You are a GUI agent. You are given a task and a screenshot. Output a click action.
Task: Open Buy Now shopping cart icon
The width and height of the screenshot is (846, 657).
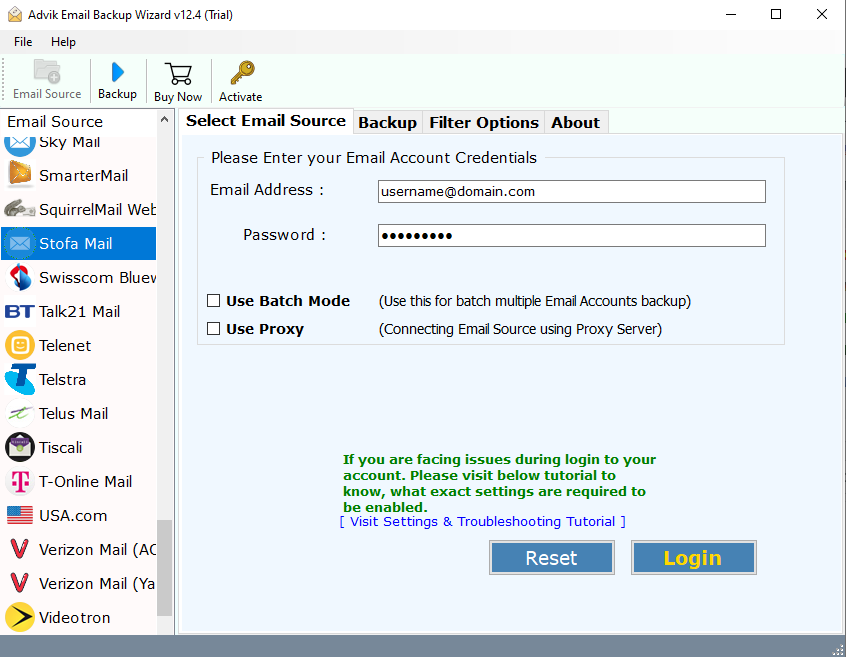click(178, 74)
